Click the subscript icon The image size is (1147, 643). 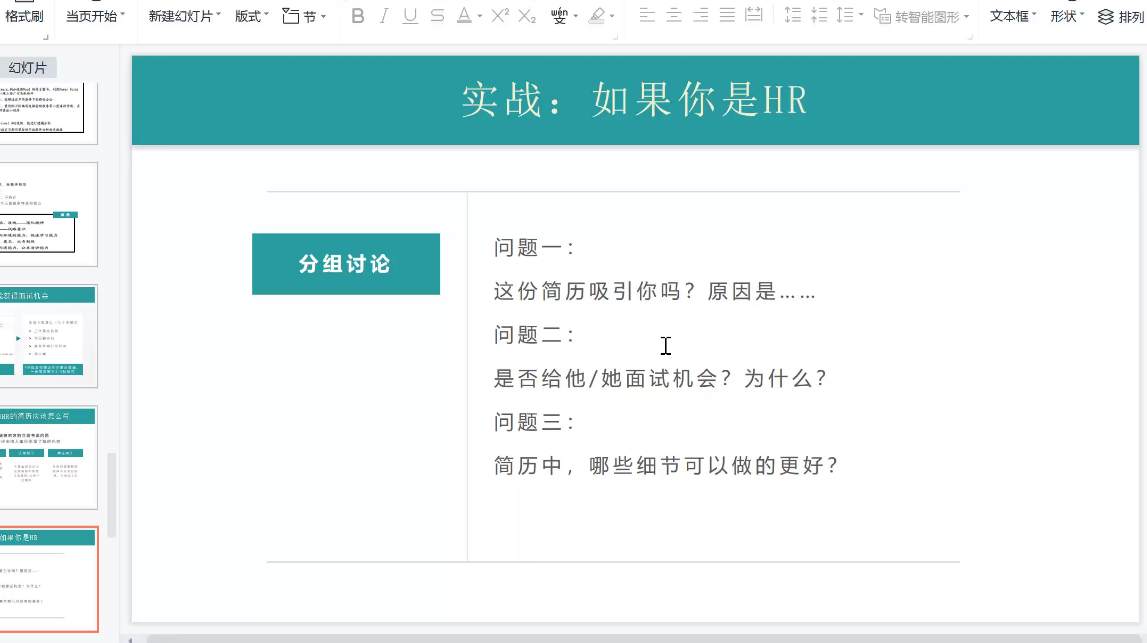[x=527, y=16]
